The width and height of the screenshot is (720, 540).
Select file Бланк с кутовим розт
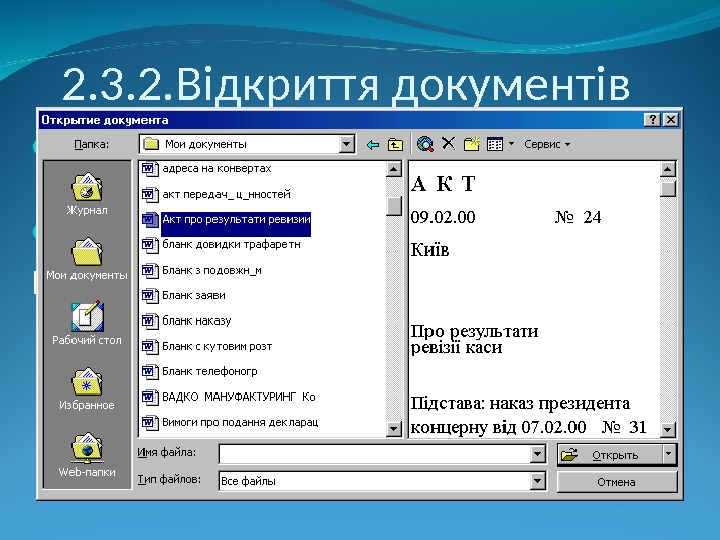[x=217, y=346]
